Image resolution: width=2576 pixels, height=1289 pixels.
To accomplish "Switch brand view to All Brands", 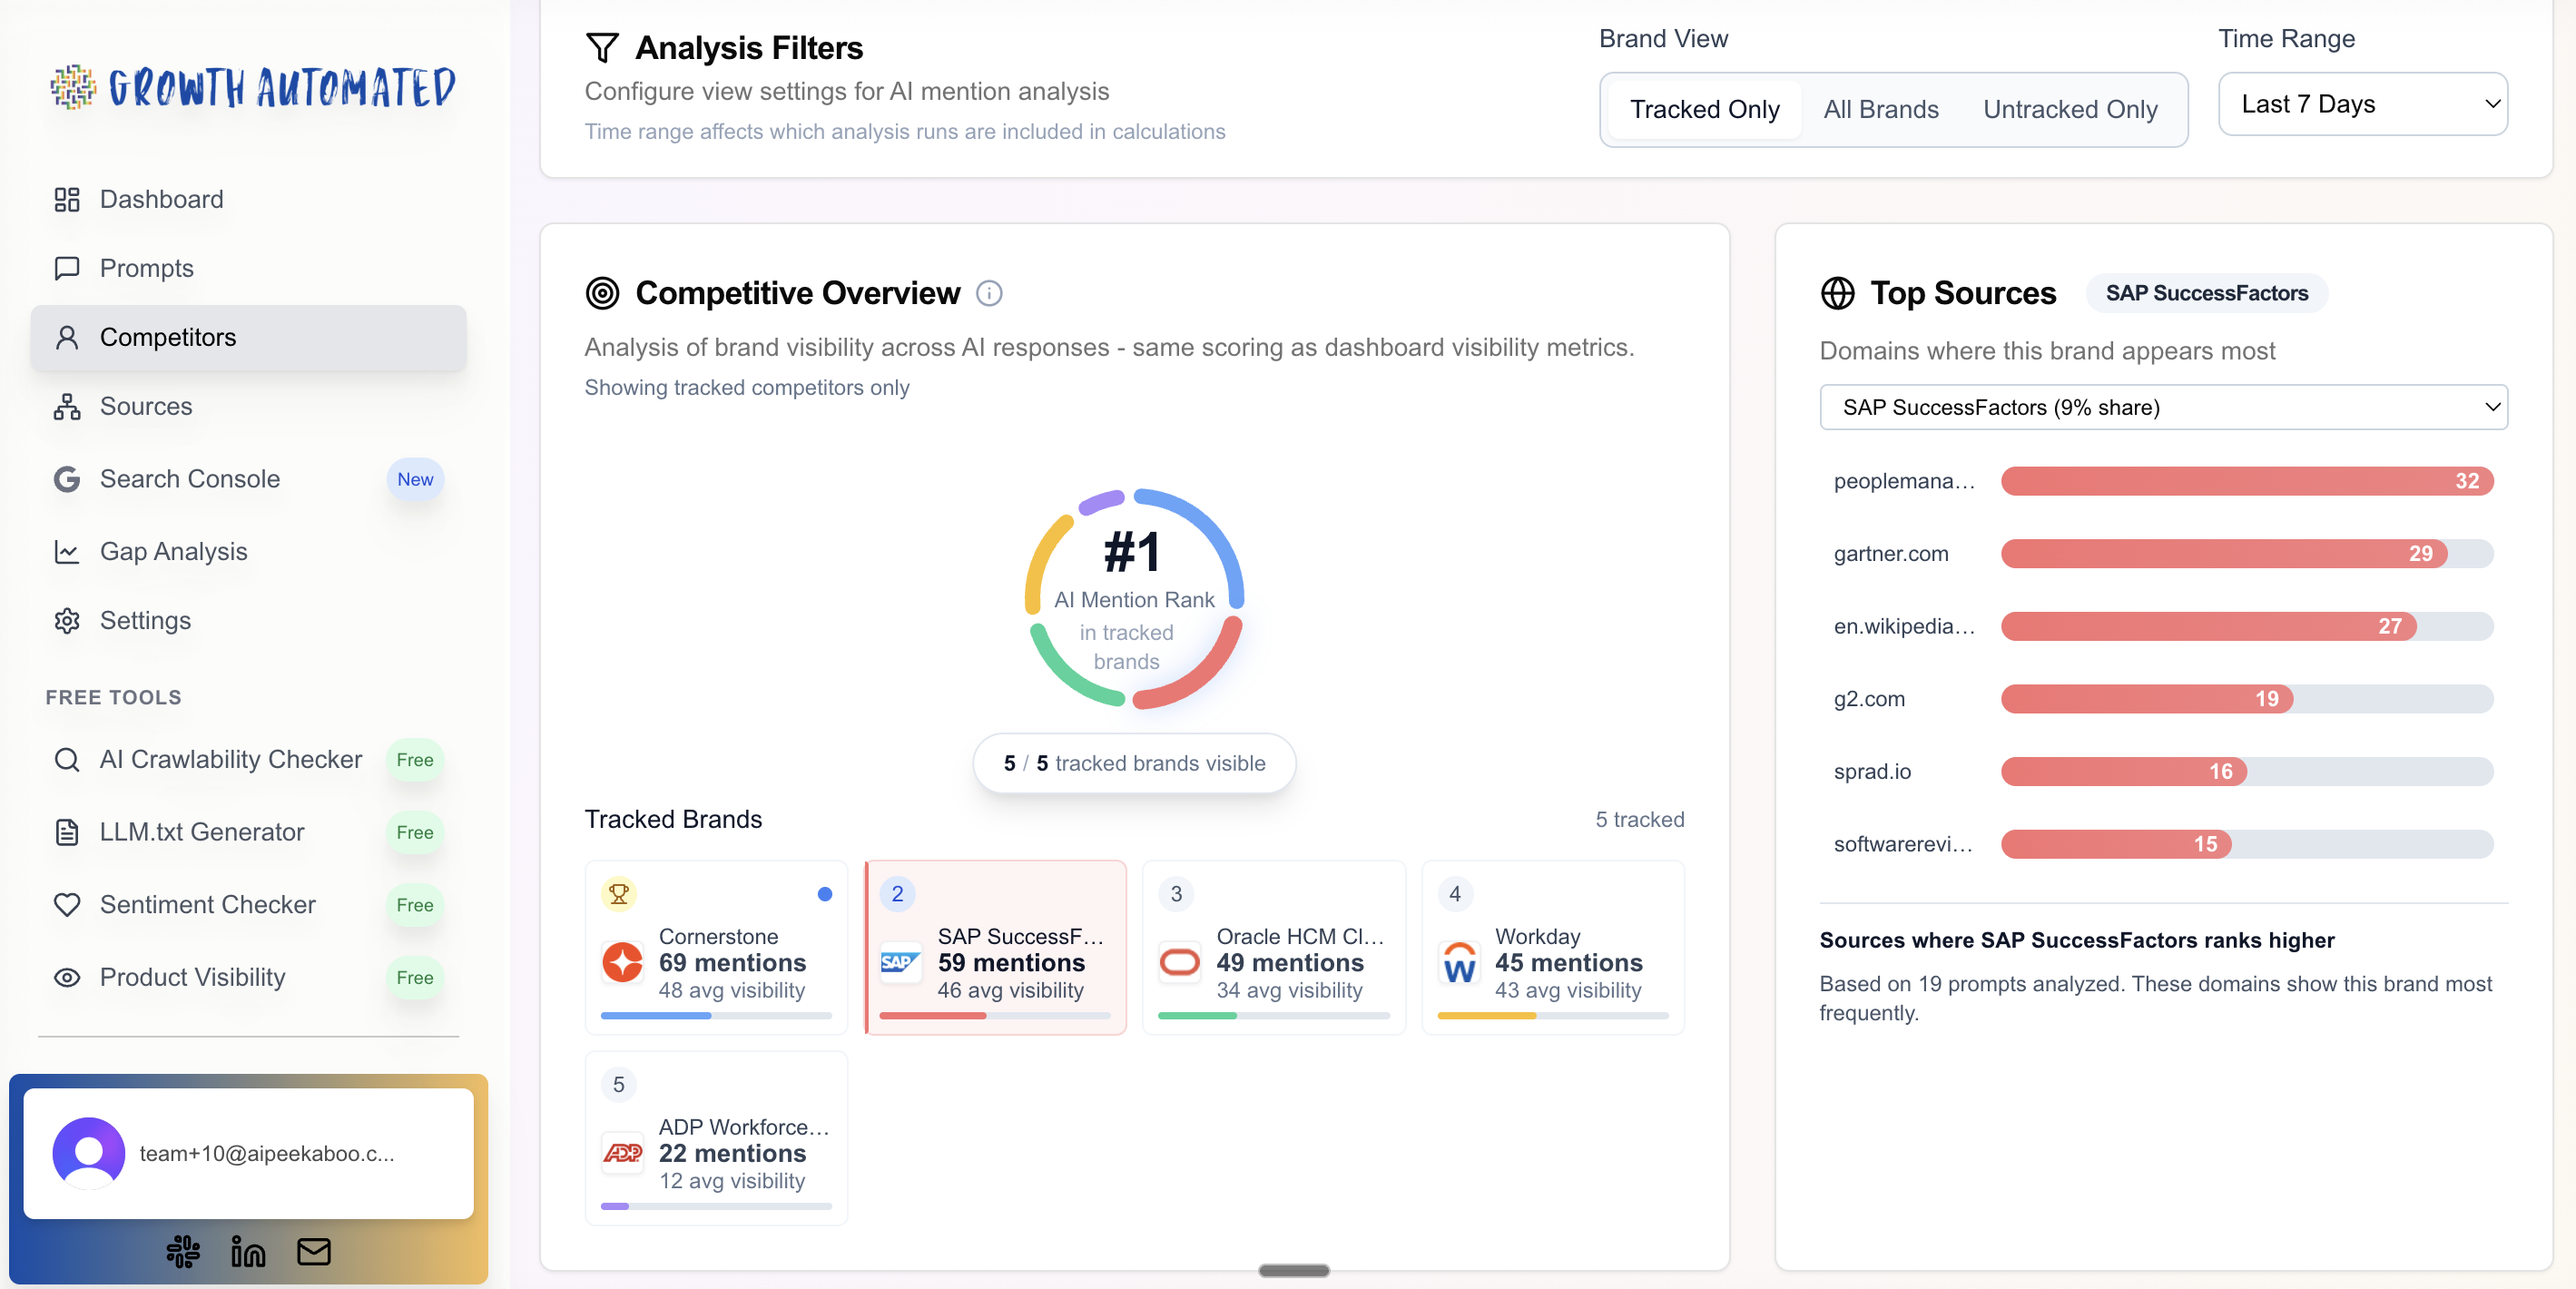I will [x=1880, y=109].
